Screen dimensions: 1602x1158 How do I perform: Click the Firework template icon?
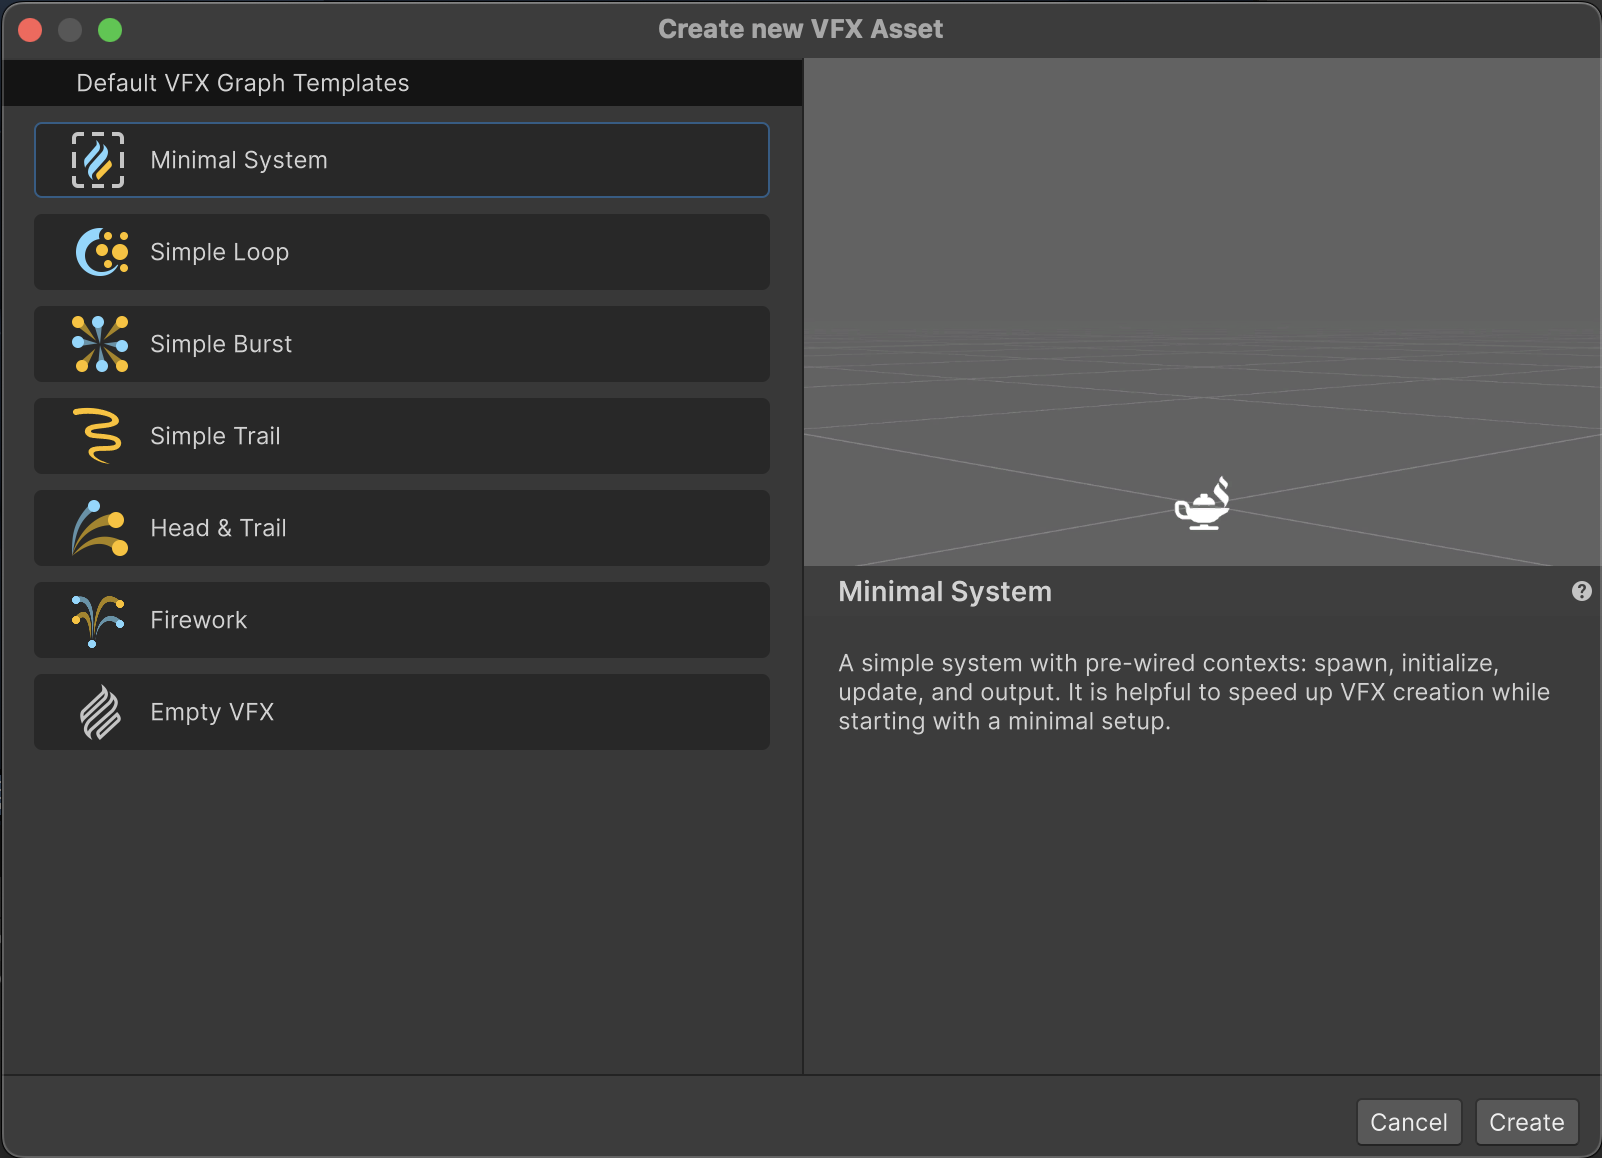point(98,620)
